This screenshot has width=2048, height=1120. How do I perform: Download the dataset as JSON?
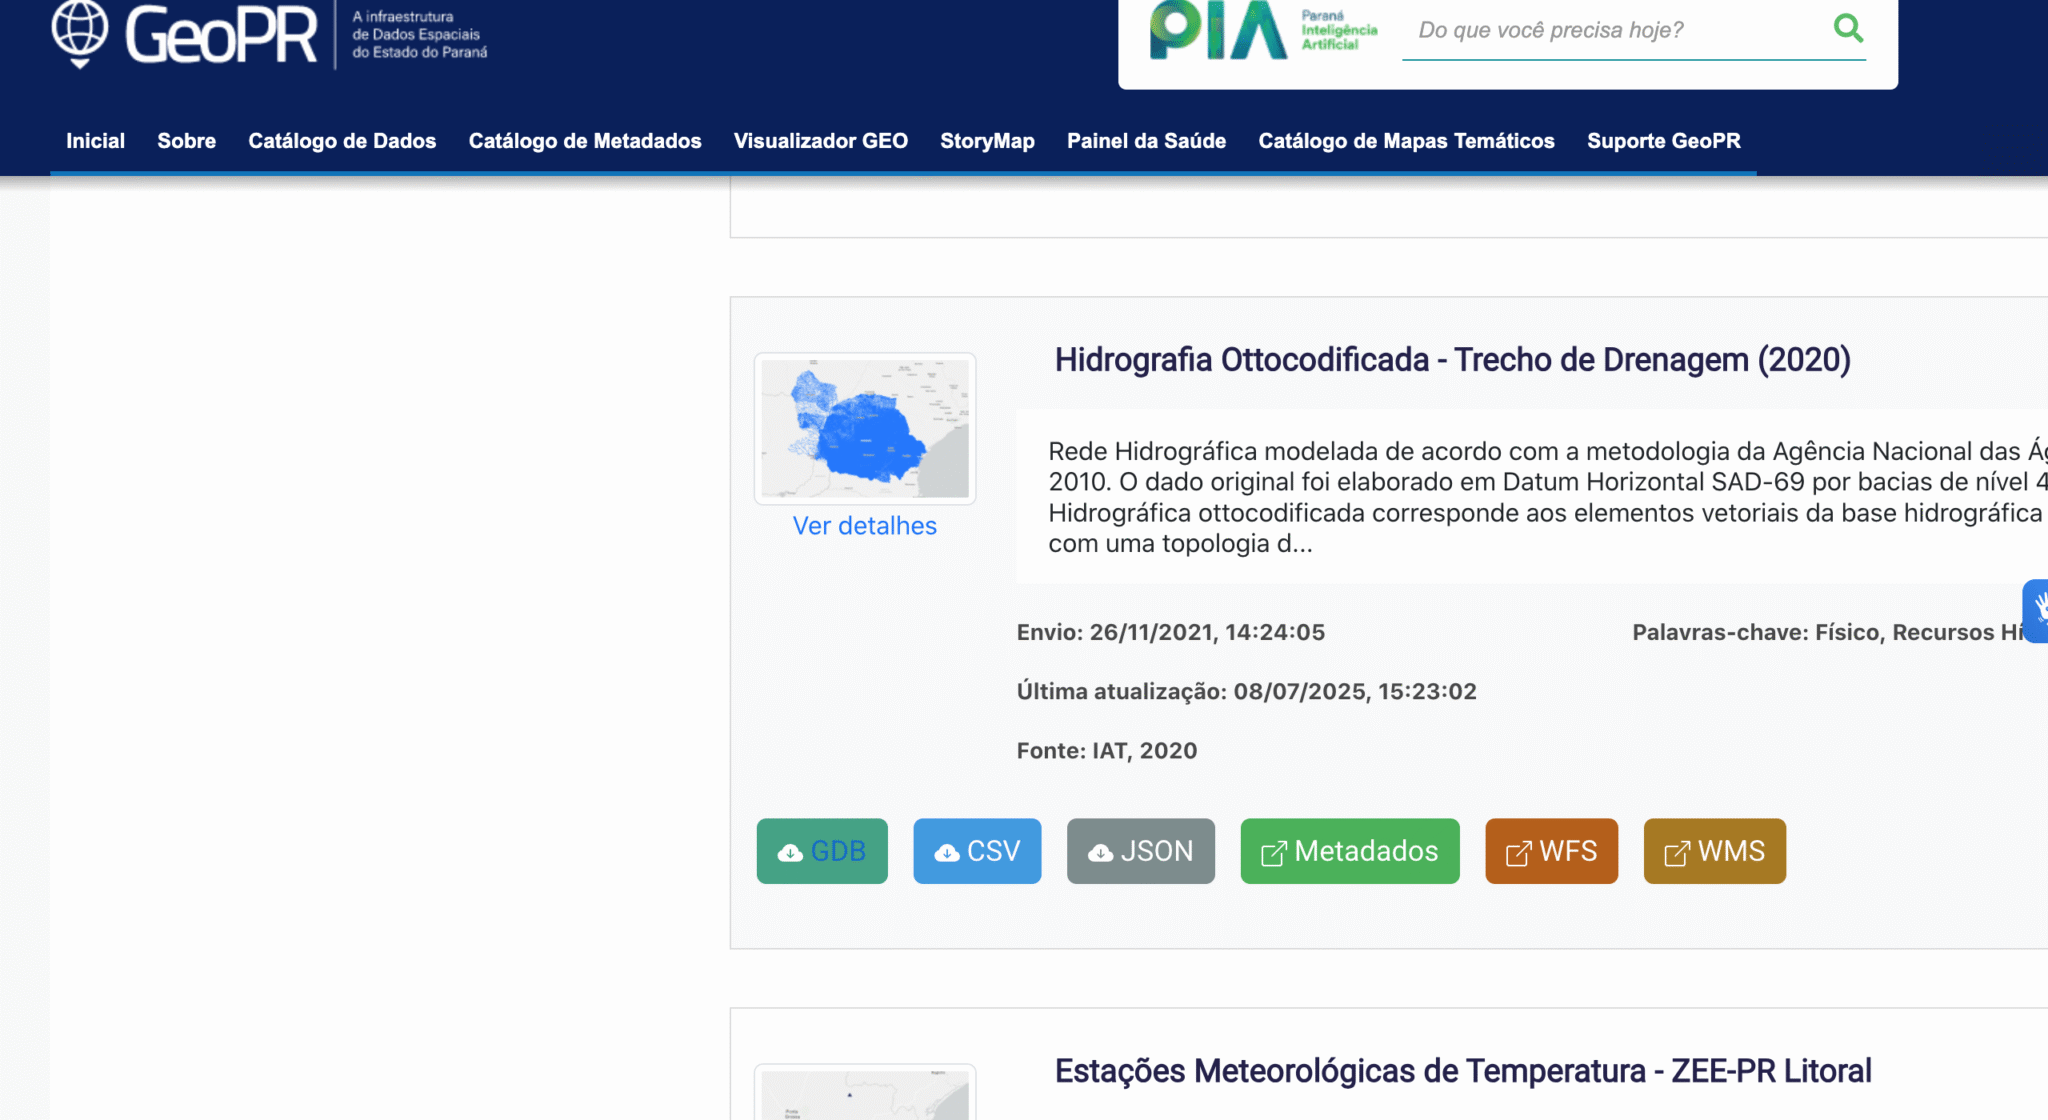[x=1141, y=851]
